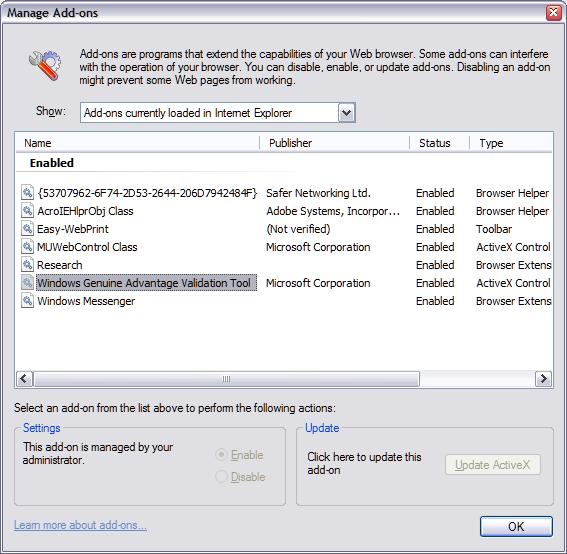Click the (Not verified) publisher cell
The height and width of the screenshot is (554, 567).
[298, 229]
